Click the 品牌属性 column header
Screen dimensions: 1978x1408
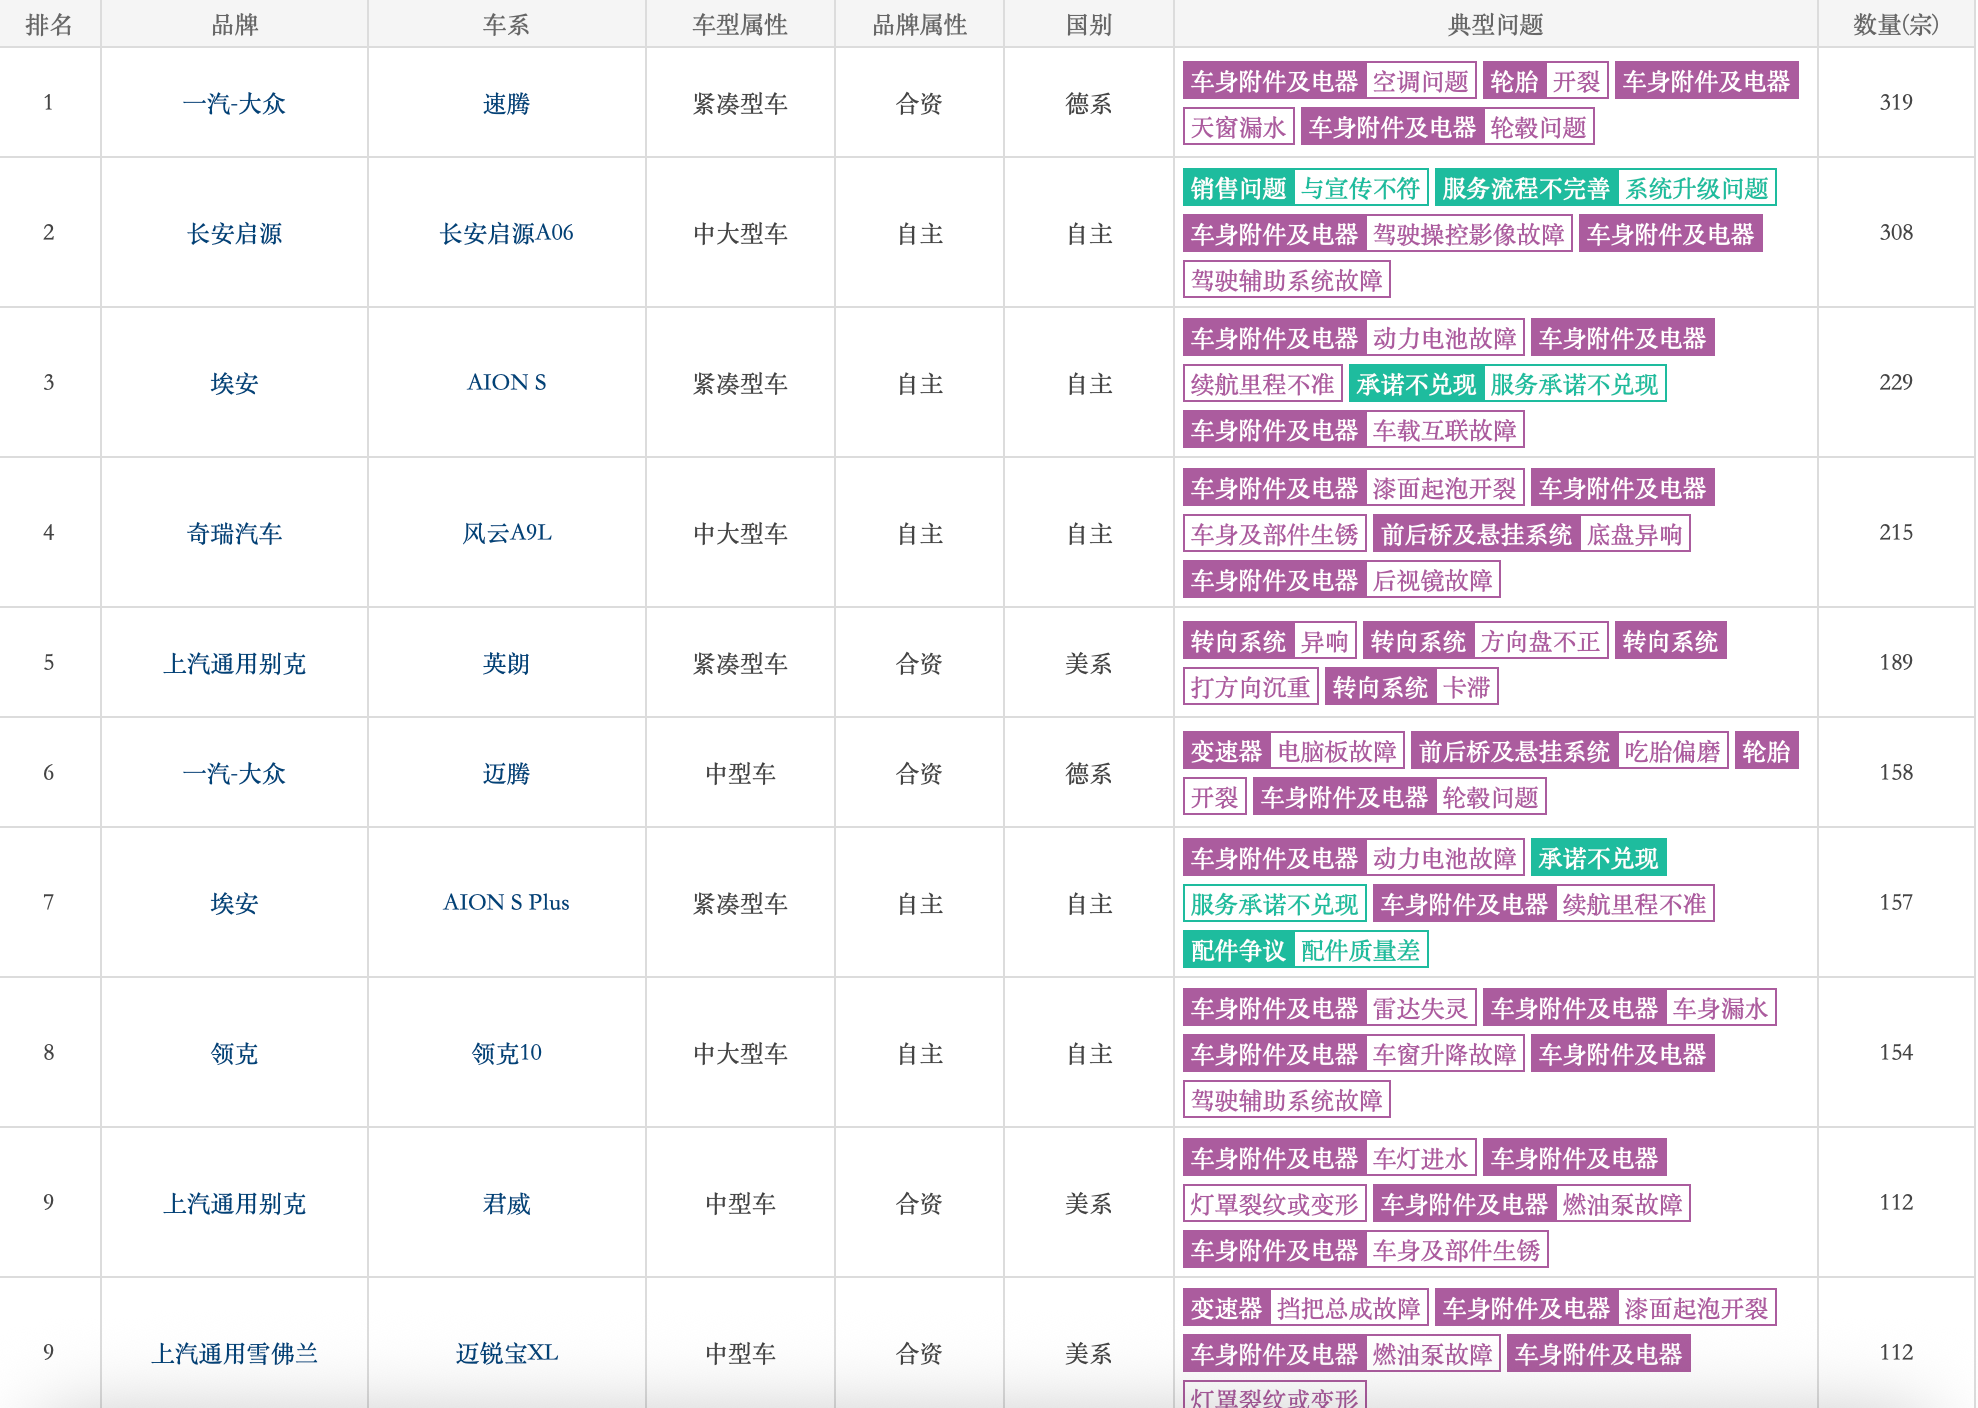919,24
